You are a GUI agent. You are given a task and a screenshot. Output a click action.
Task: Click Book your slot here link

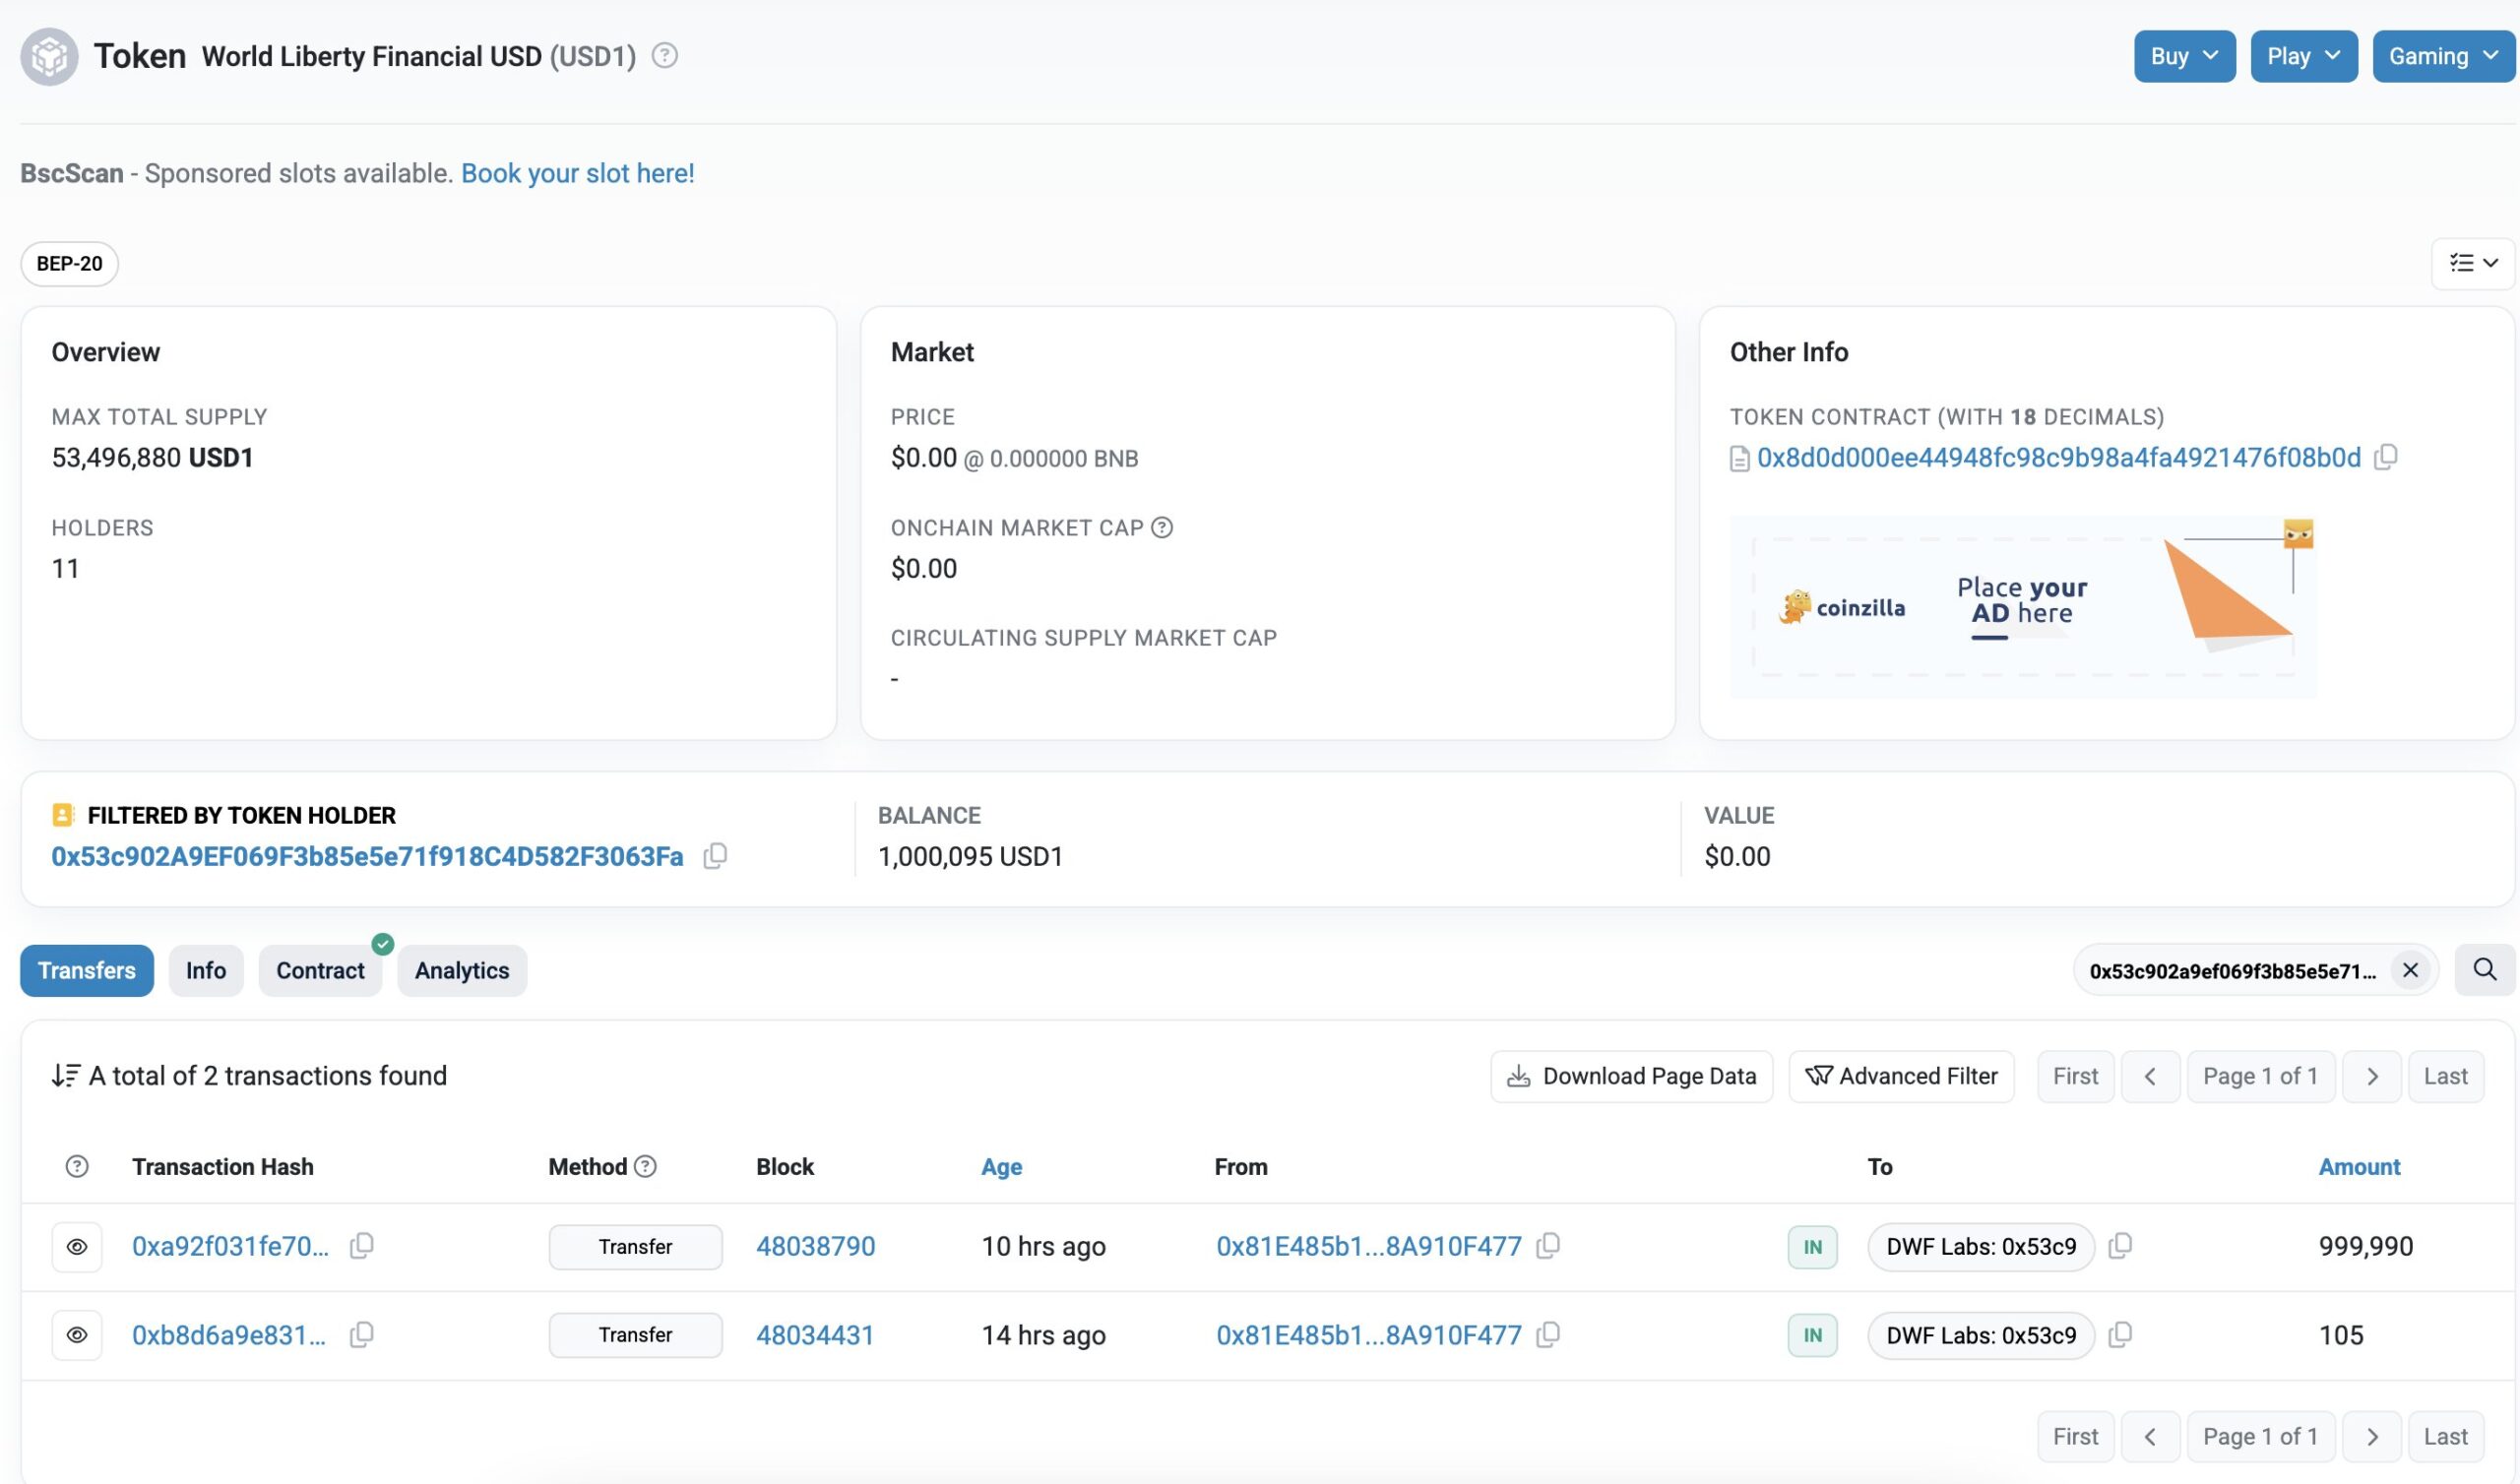point(577,173)
